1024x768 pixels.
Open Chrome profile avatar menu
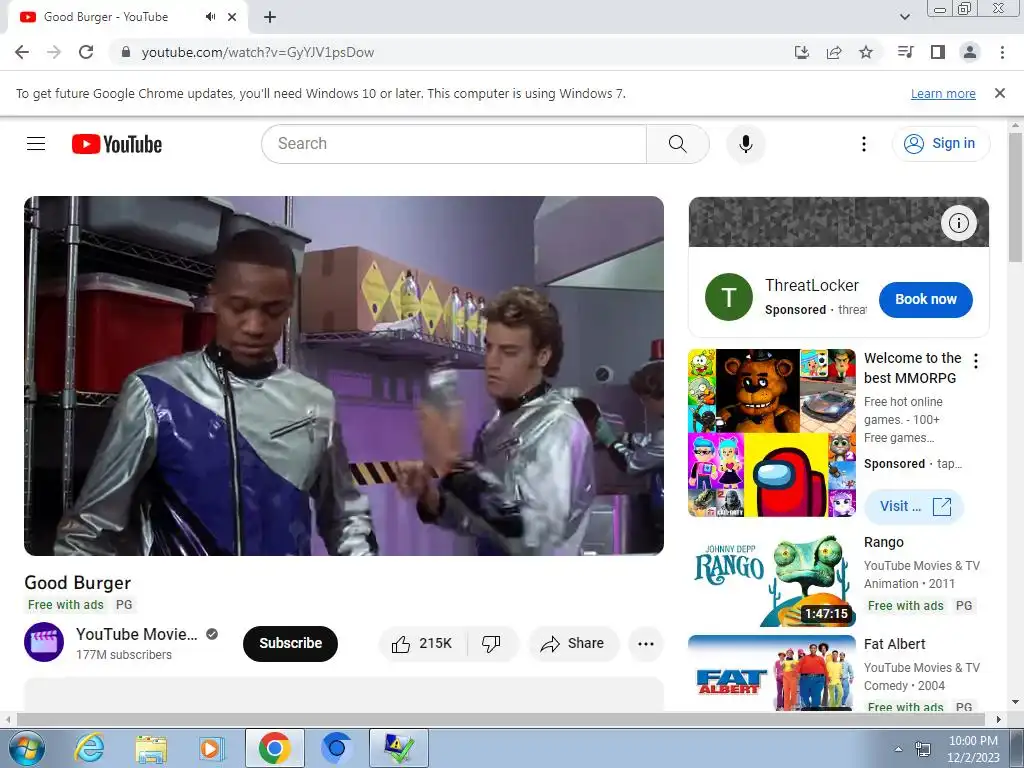(970, 52)
